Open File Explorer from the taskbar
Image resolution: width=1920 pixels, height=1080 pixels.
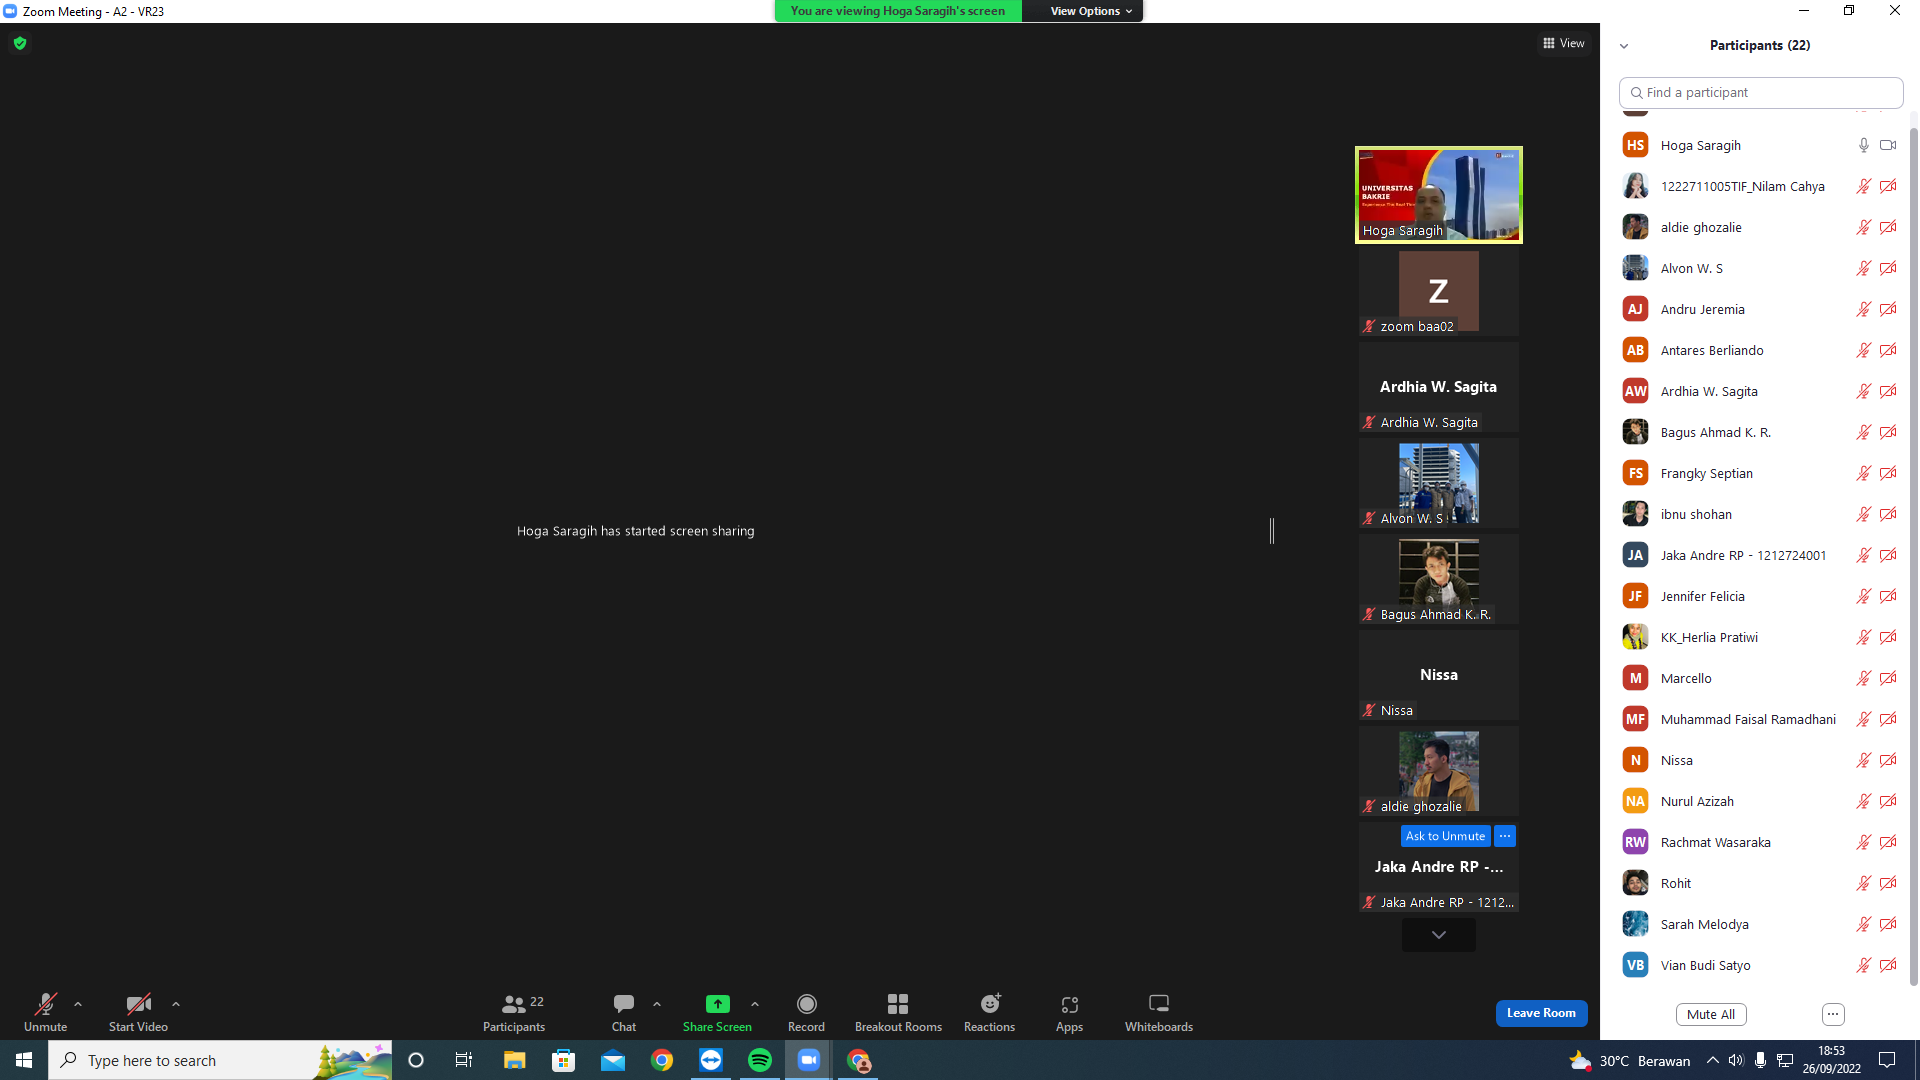click(x=514, y=1060)
